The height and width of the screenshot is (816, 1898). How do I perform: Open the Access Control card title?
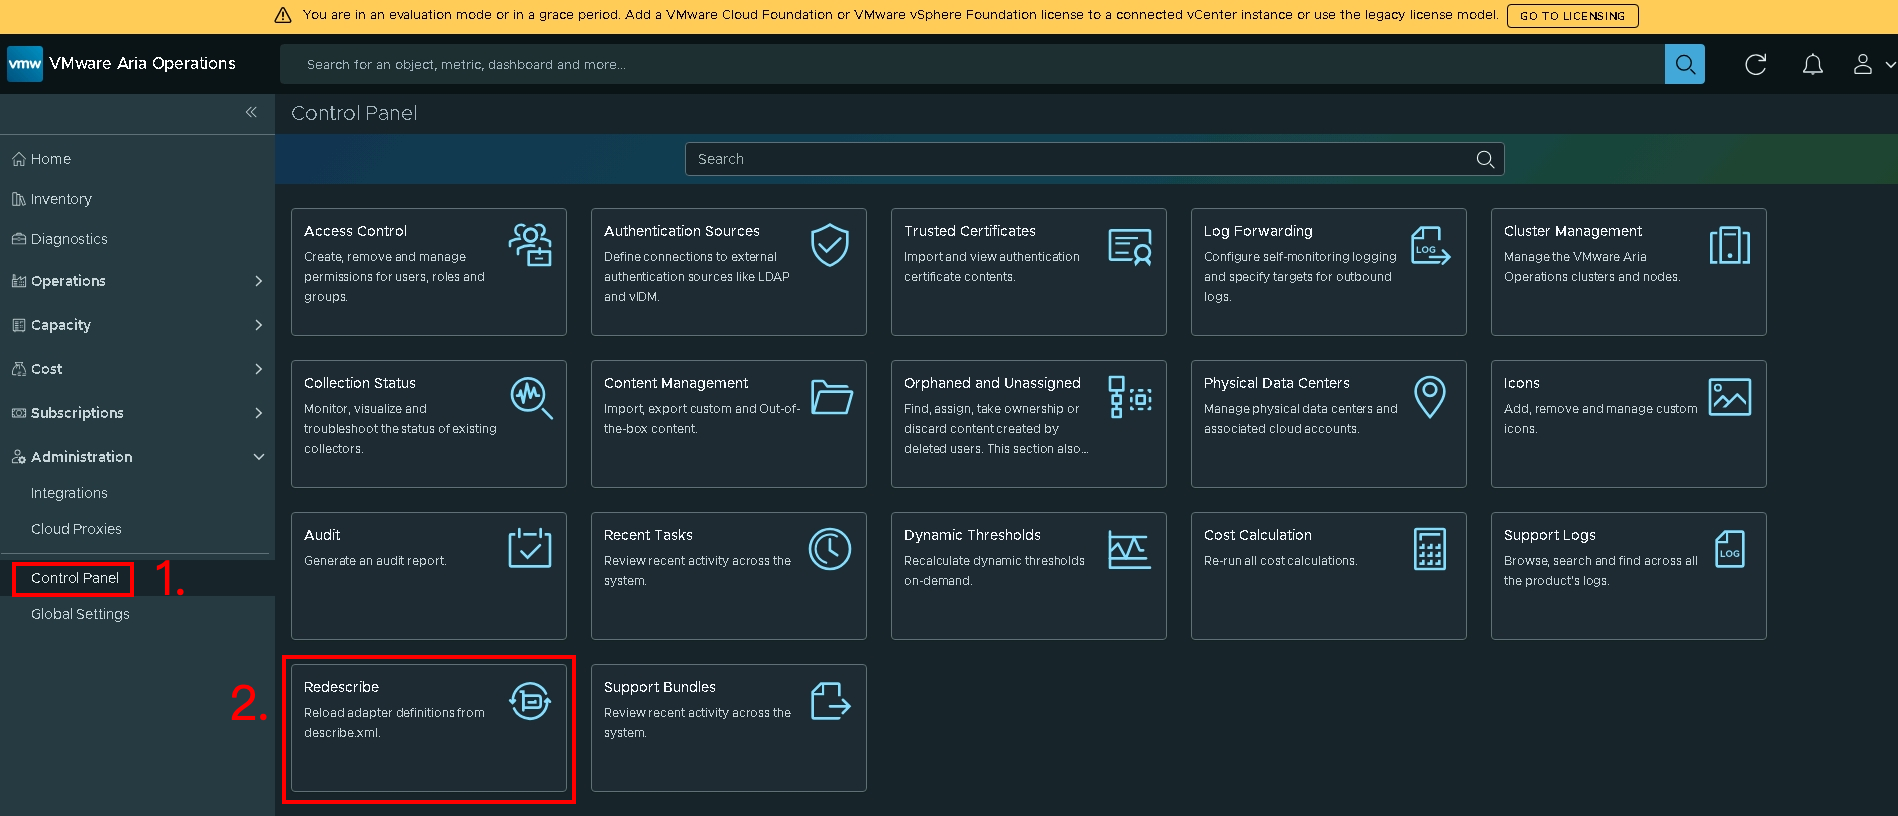[x=355, y=231]
